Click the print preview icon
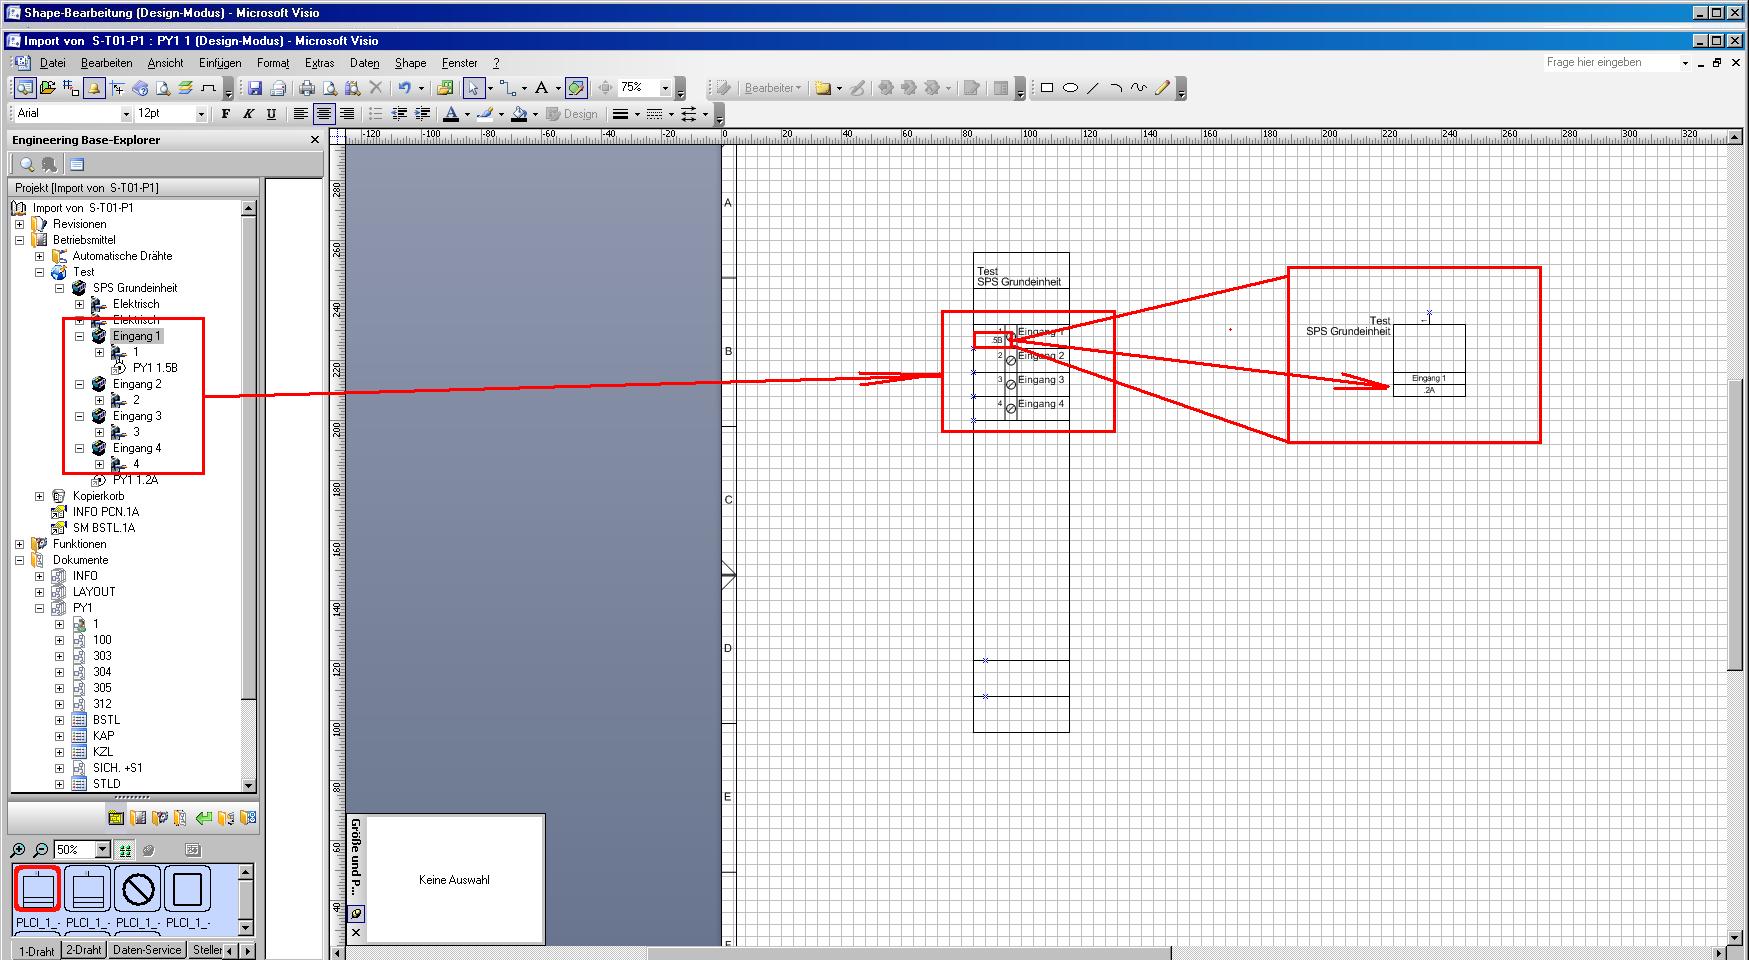Screen dimensions: 1749x960 (330, 88)
